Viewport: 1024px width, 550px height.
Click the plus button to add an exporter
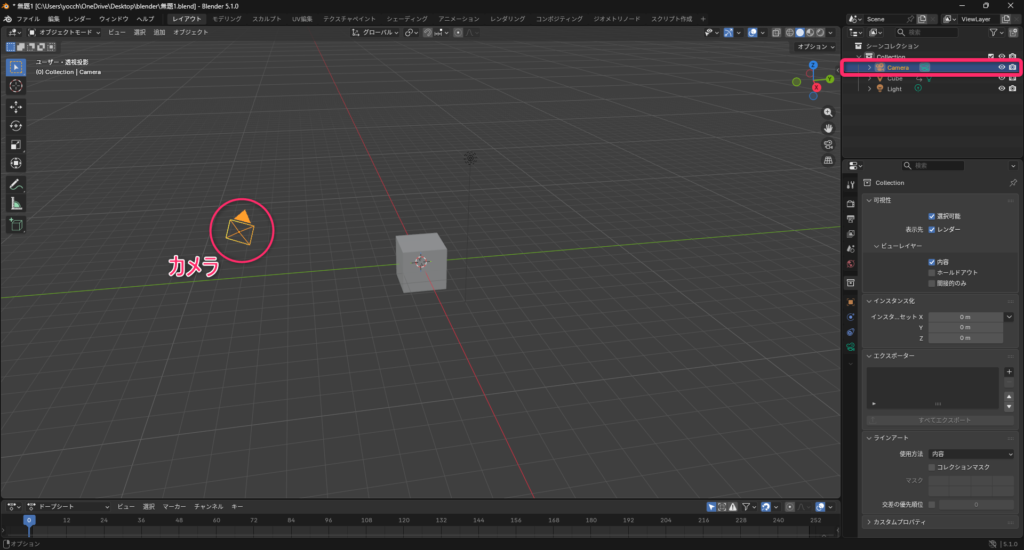click(1009, 372)
